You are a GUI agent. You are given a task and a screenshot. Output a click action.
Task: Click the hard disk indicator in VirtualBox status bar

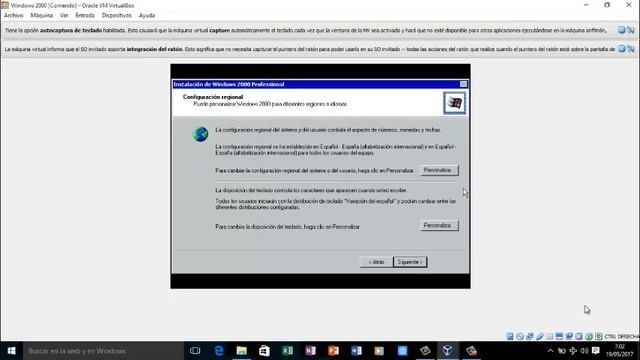tap(510, 336)
